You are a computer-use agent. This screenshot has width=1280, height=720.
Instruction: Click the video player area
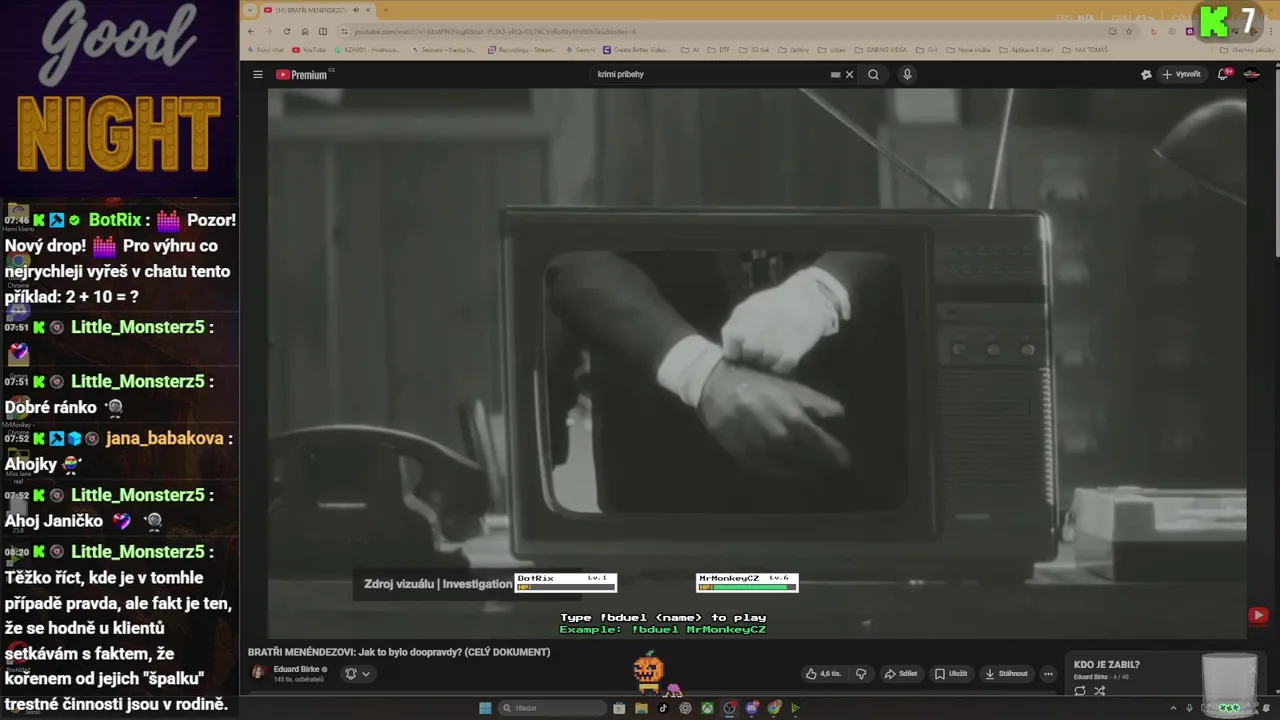click(757, 363)
